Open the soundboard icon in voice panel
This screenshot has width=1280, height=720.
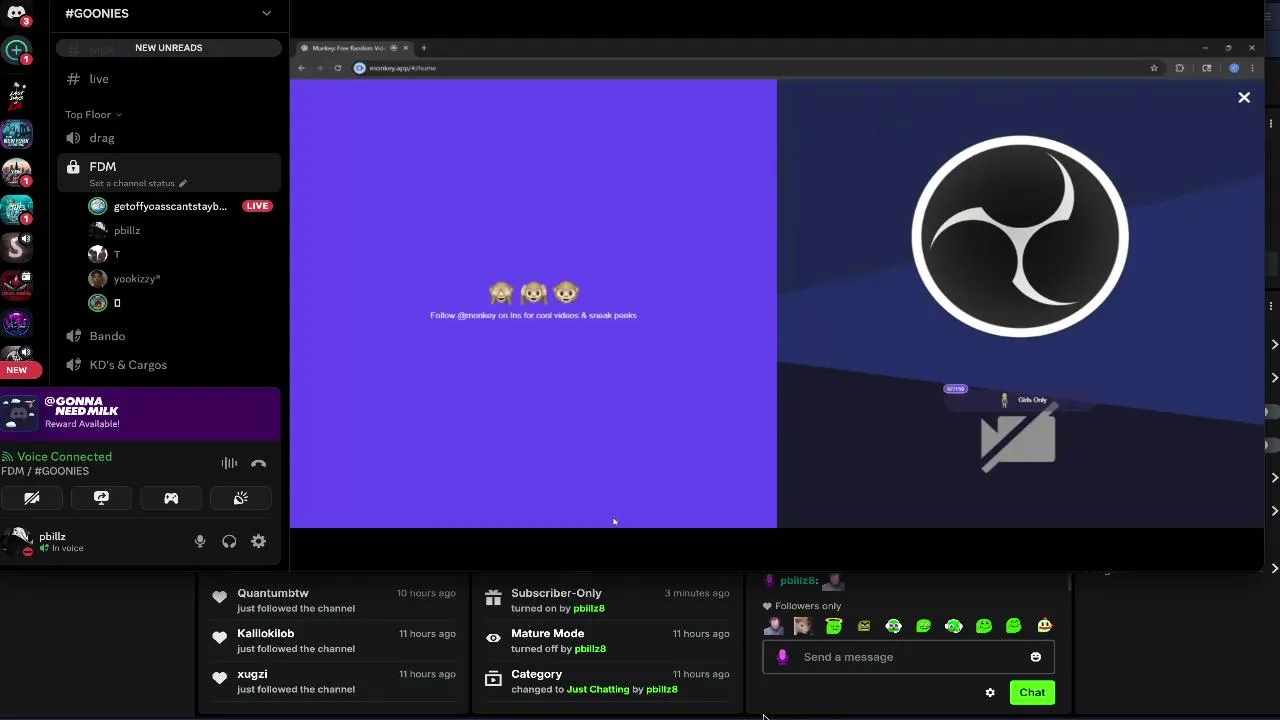pyautogui.click(x=241, y=498)
